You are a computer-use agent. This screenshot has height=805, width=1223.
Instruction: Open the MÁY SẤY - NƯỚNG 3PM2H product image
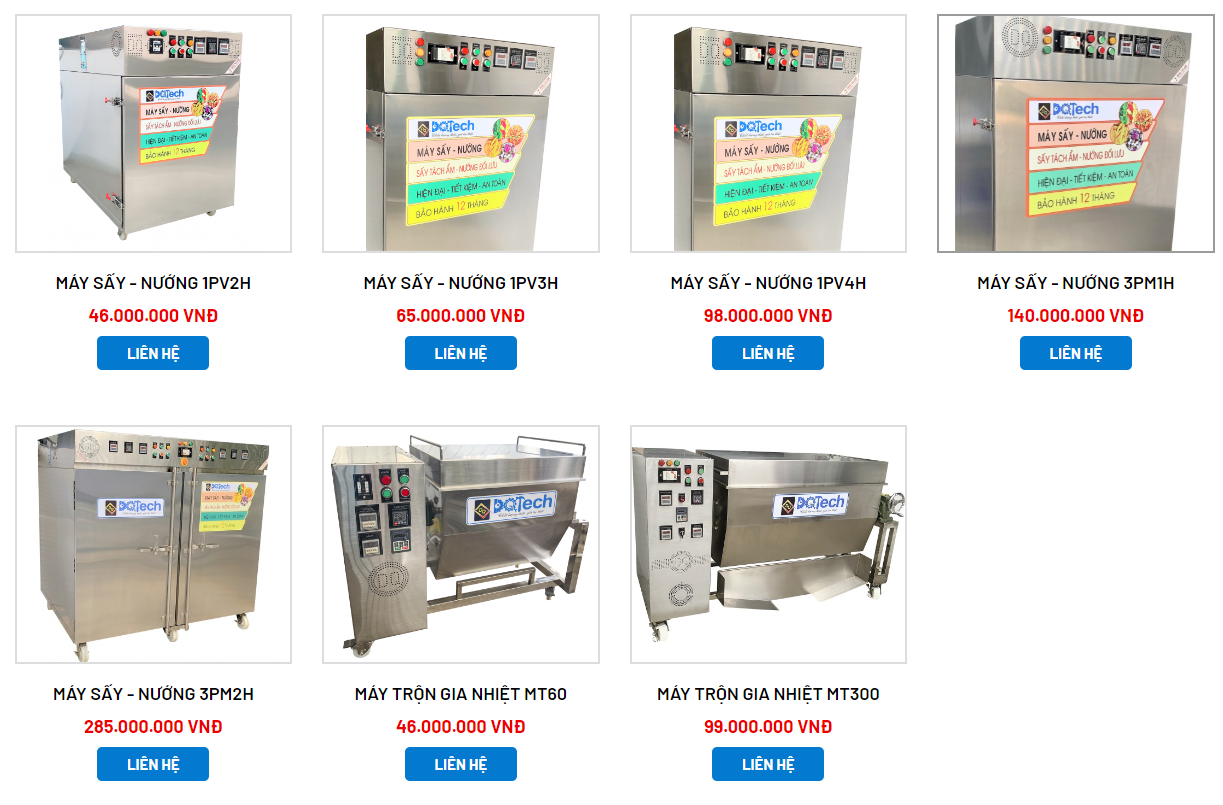coord(153,544)
